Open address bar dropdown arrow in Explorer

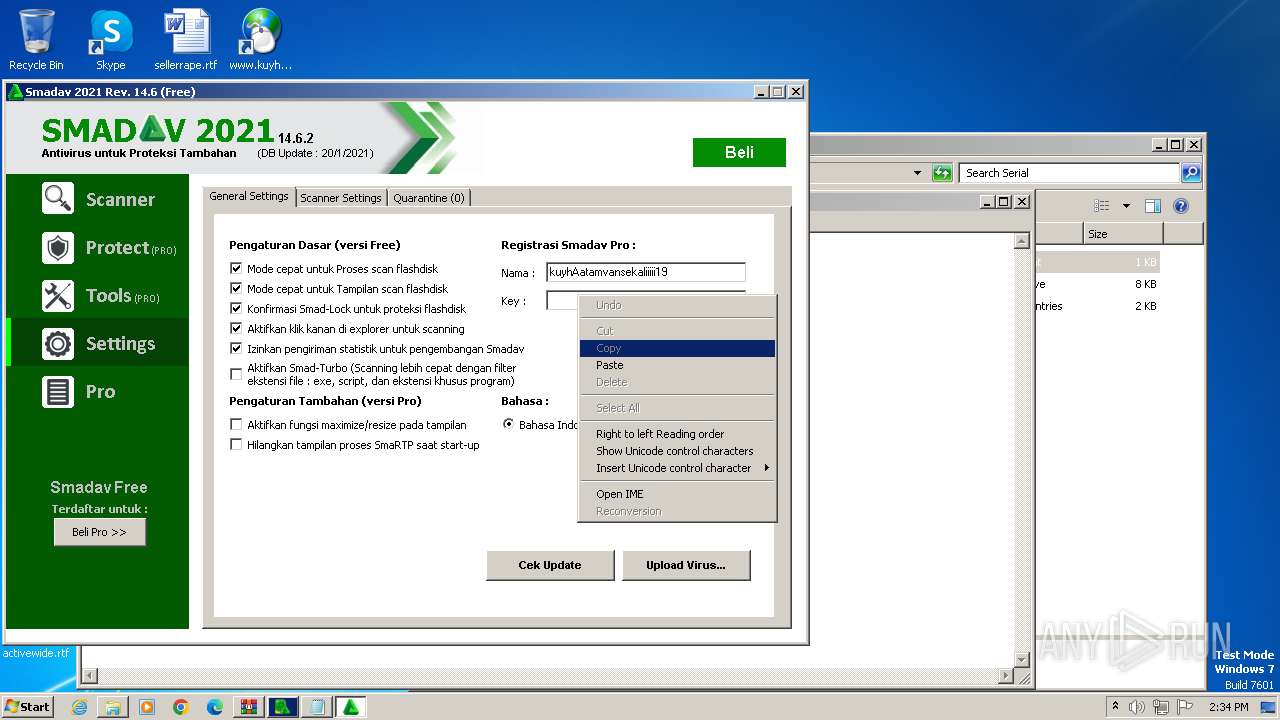917,173
